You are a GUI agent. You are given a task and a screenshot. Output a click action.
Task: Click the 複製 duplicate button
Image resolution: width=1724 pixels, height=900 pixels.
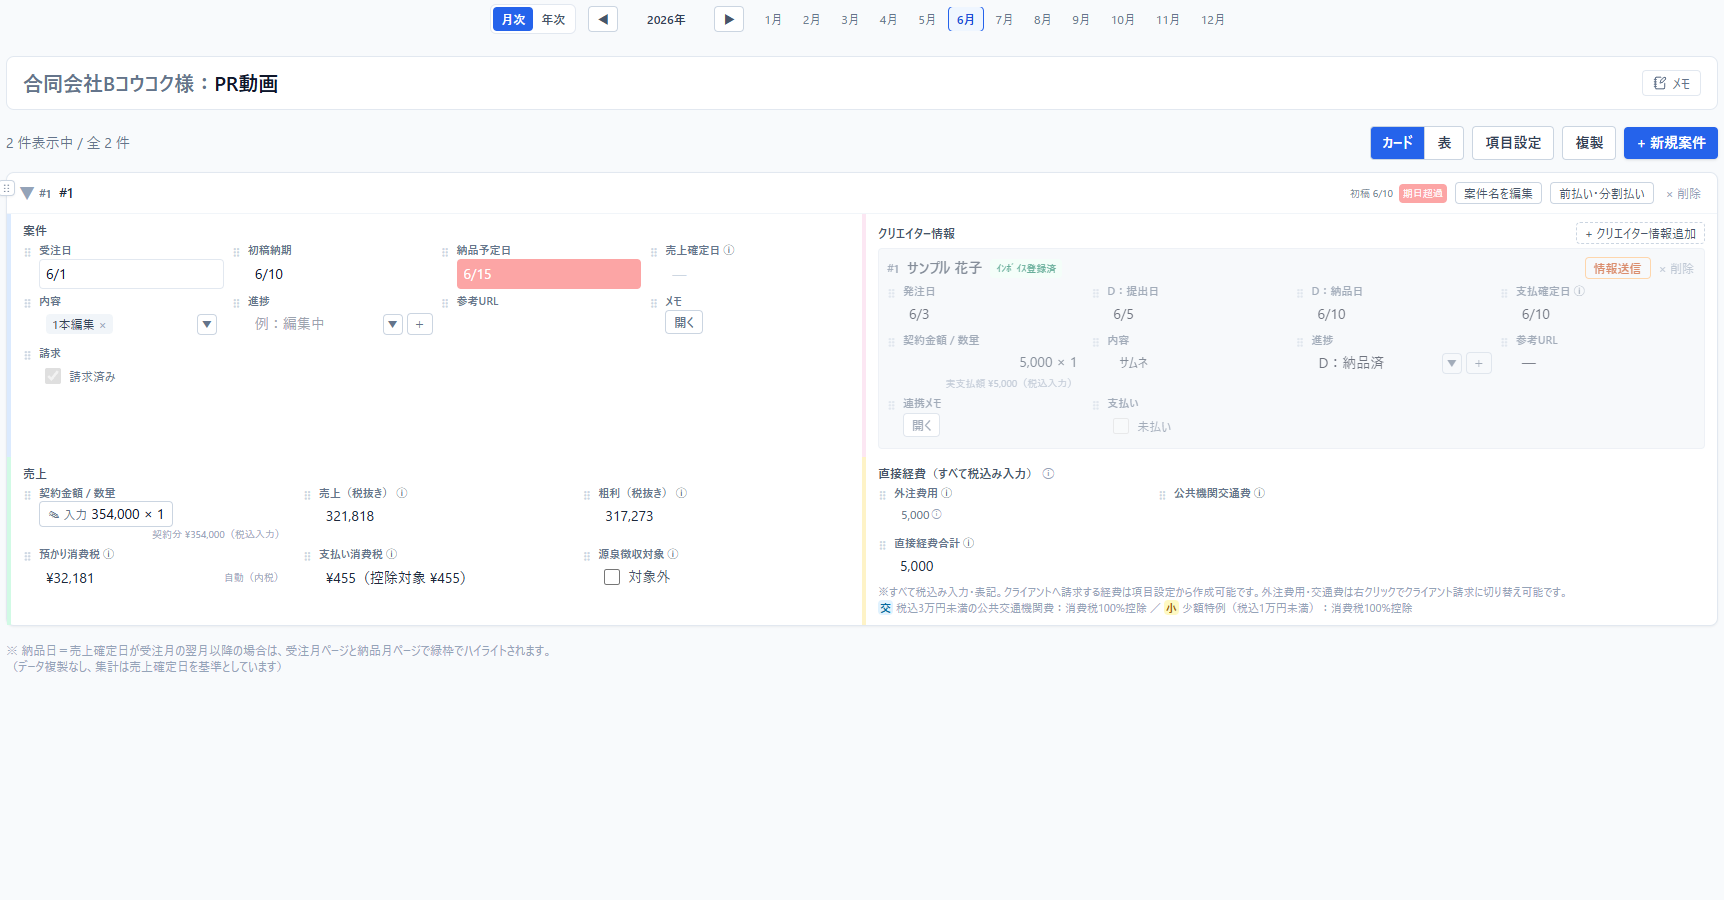pos(1589,143)
